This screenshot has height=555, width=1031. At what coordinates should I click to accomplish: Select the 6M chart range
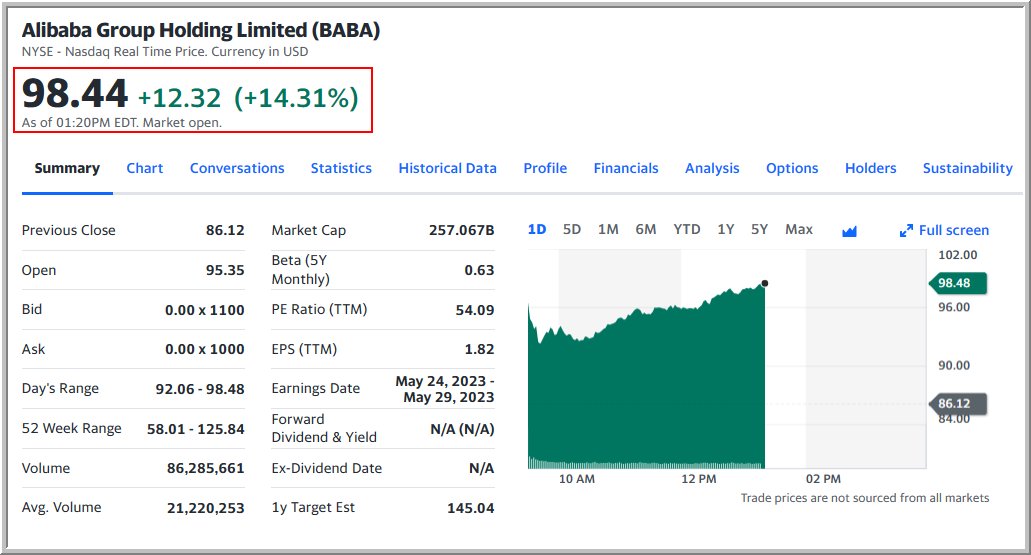pos(646,229)
